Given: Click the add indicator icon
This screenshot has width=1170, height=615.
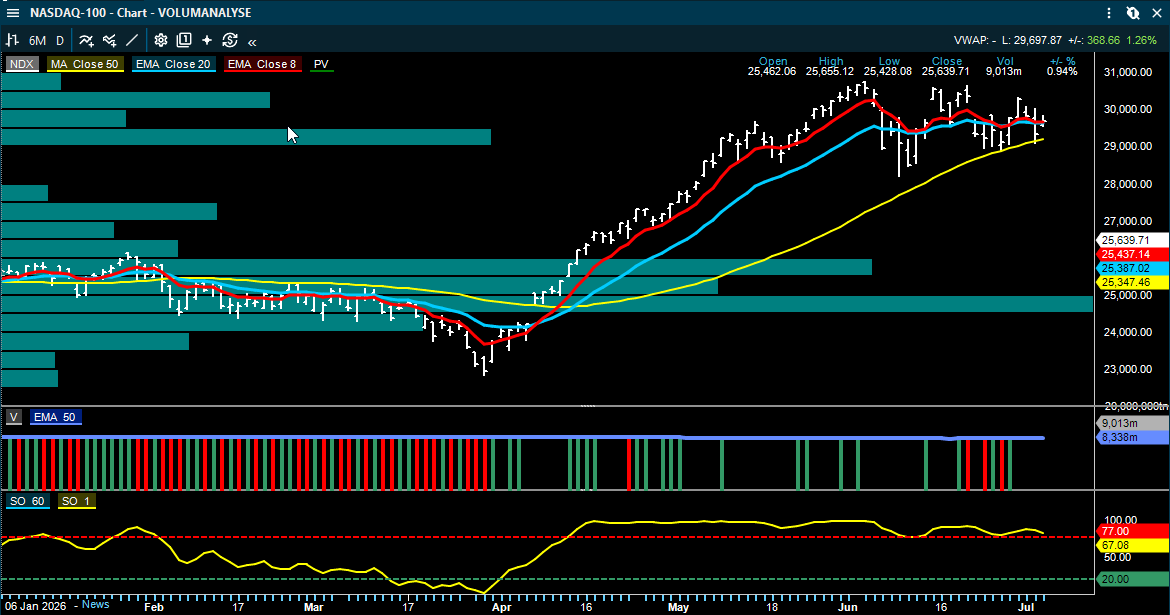Looking at the screenshot, I should 87,40.
